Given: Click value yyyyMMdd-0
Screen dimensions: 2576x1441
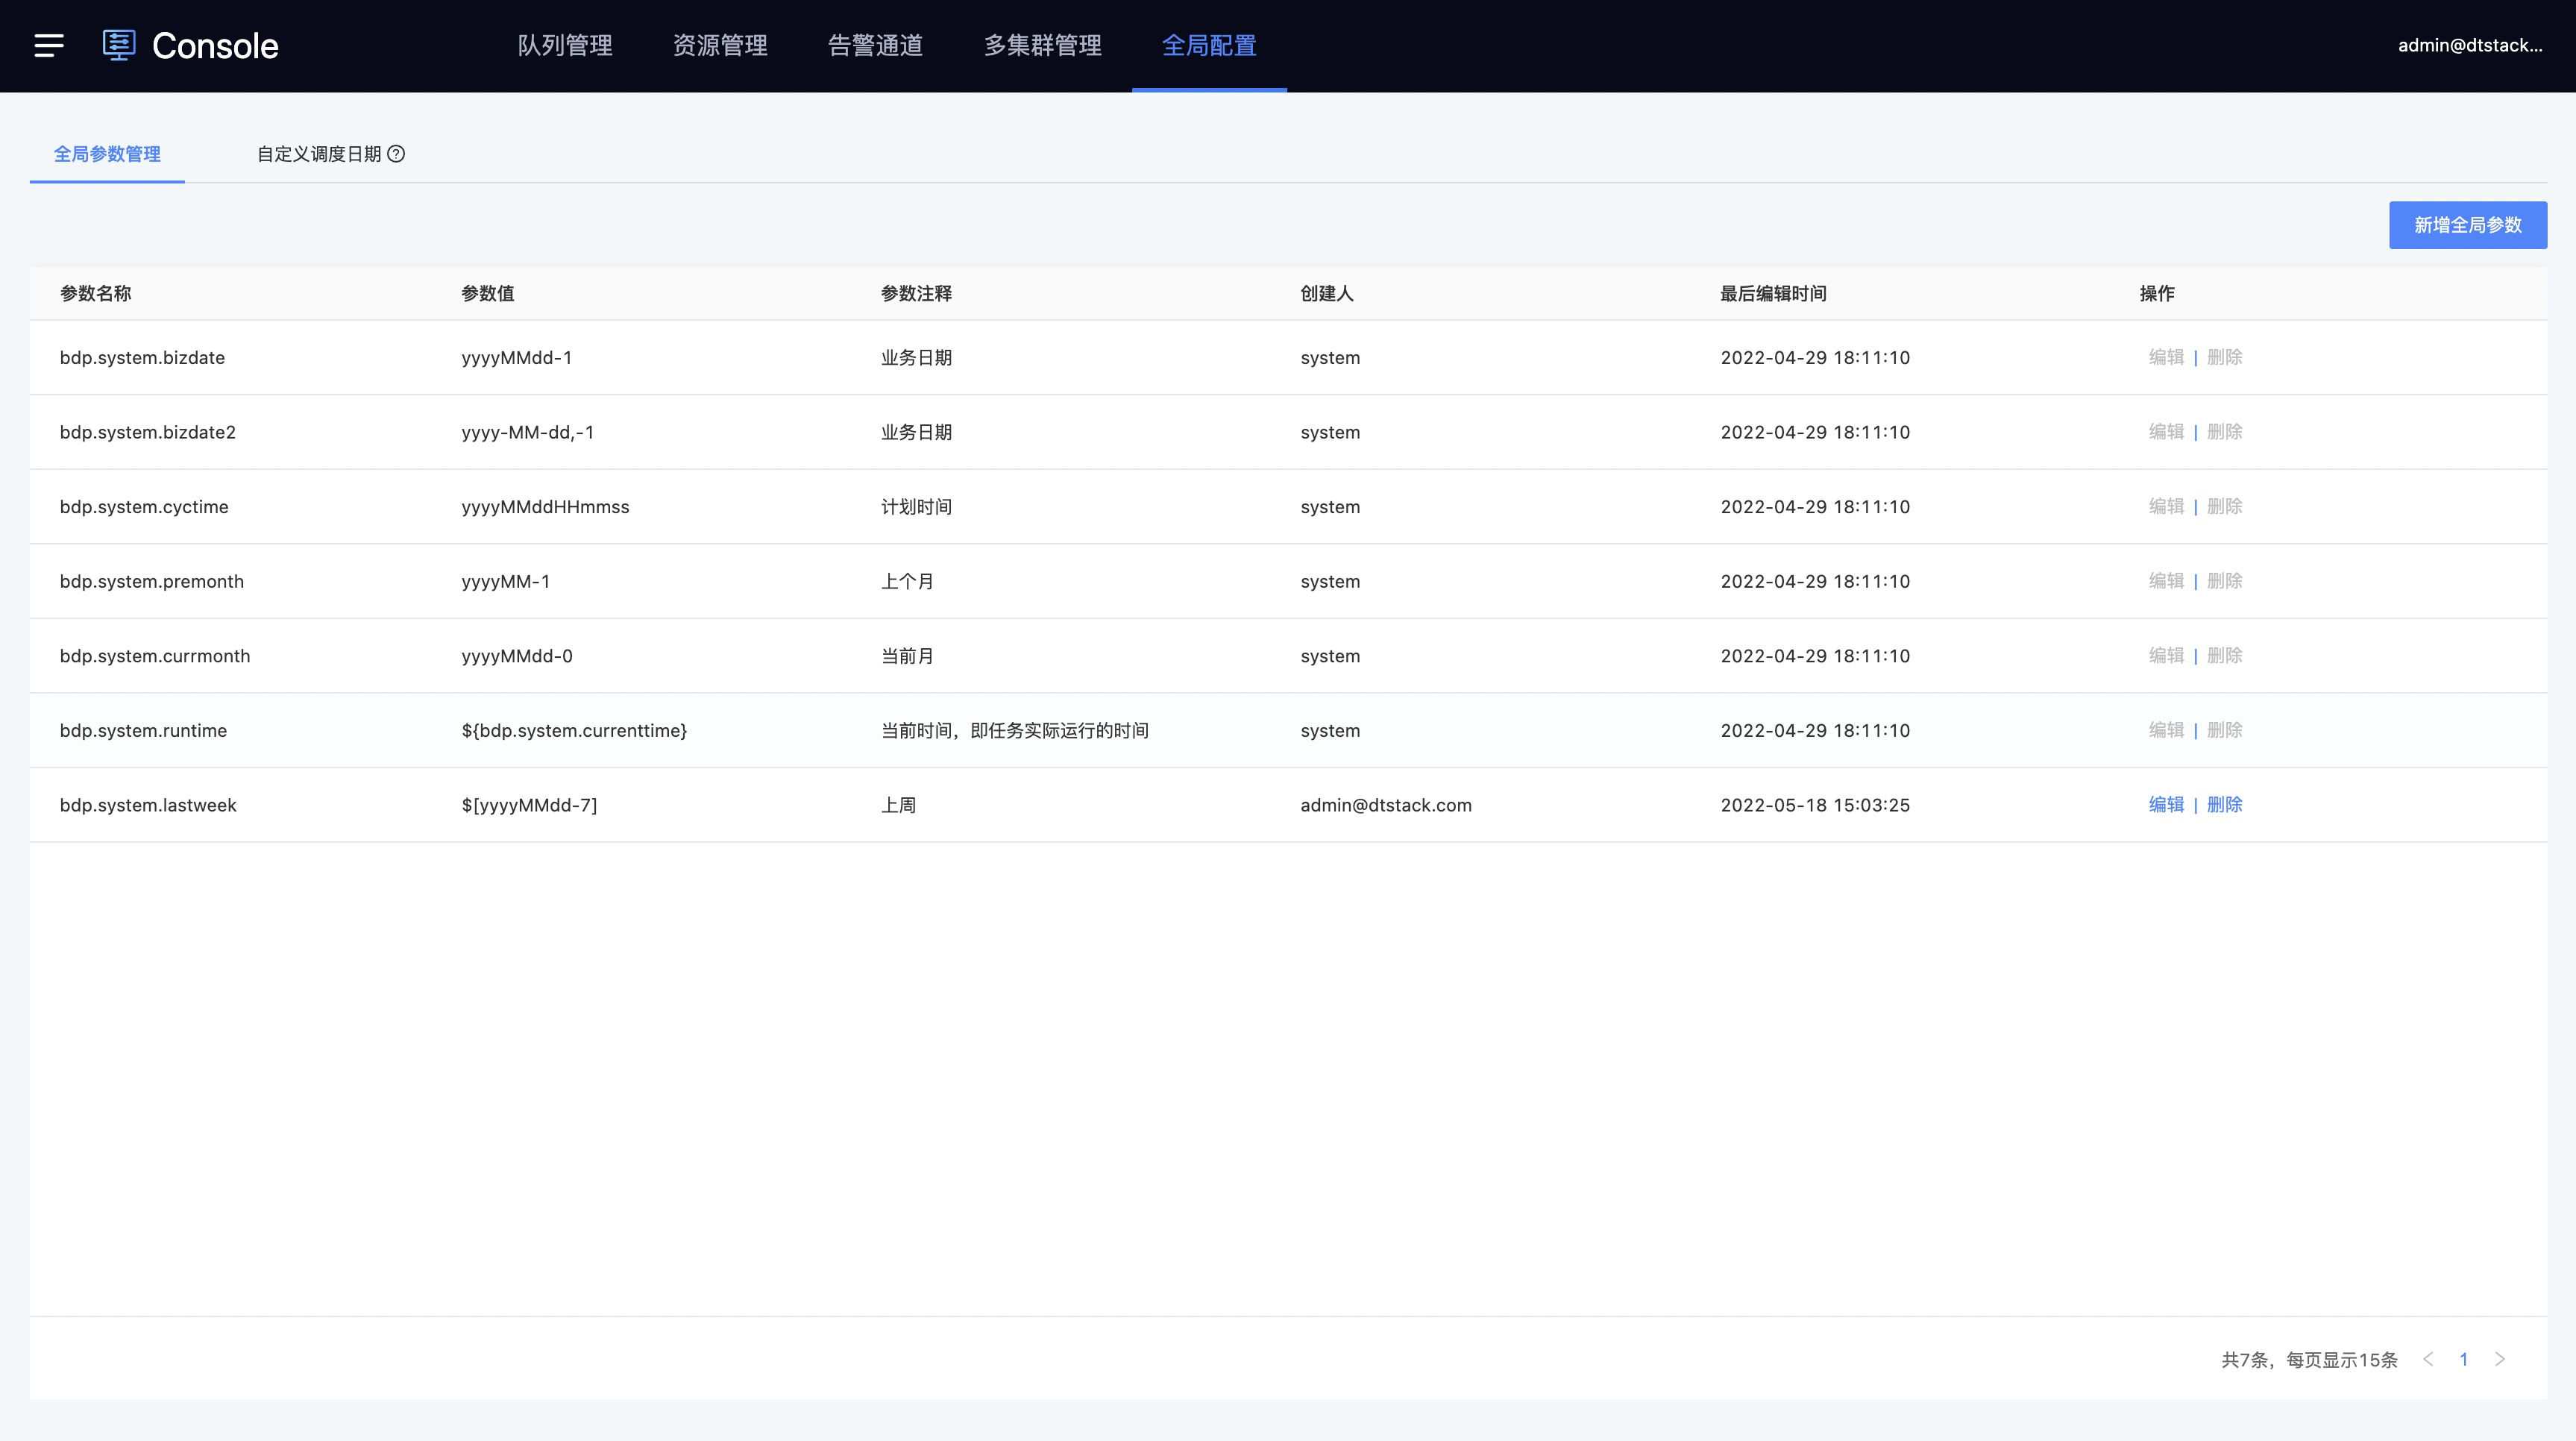Looking at the screenshot, I should click(517, 656).
